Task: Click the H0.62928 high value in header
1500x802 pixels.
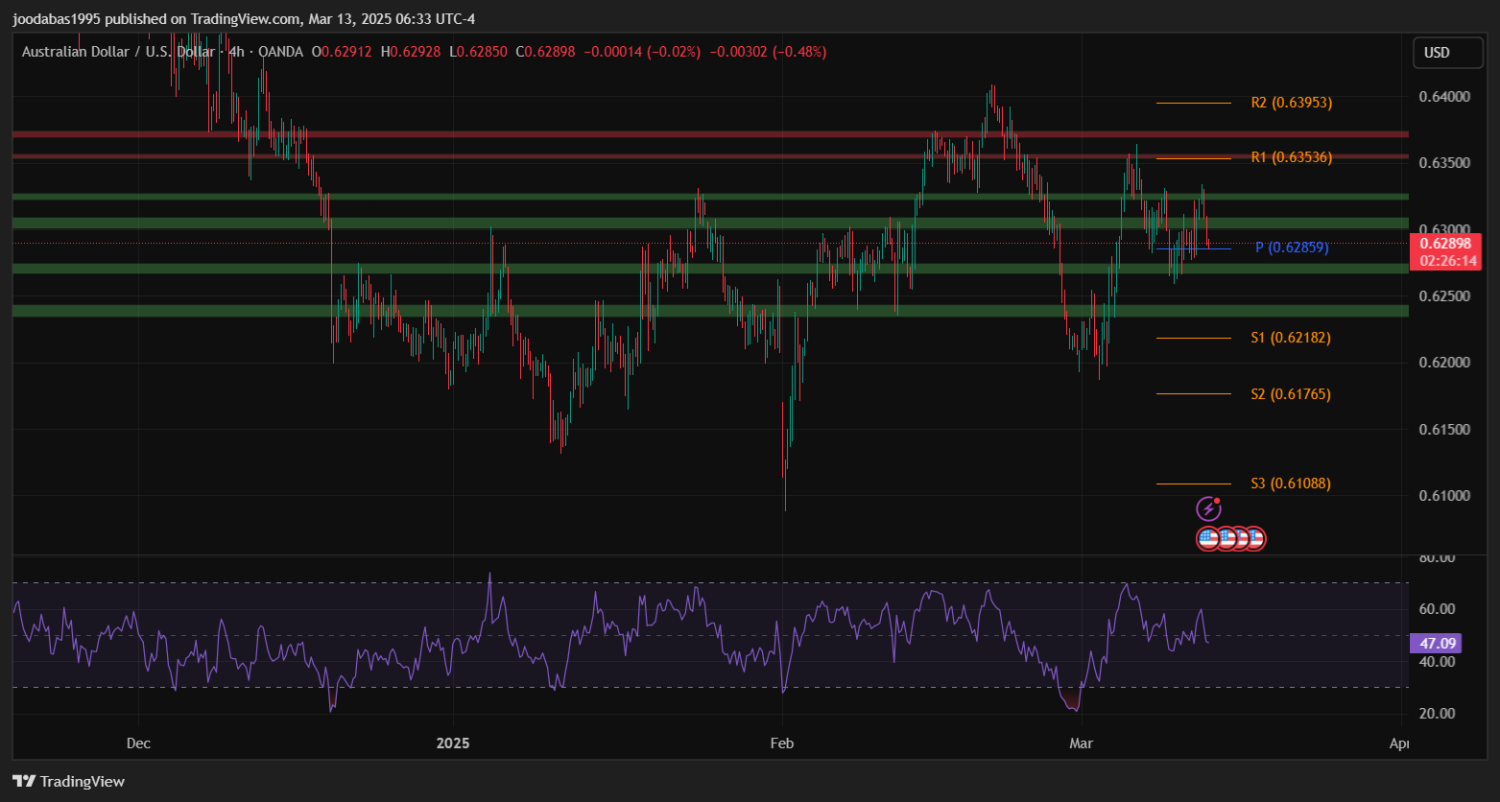Action: pyautogui.click(x=410, y=52)
